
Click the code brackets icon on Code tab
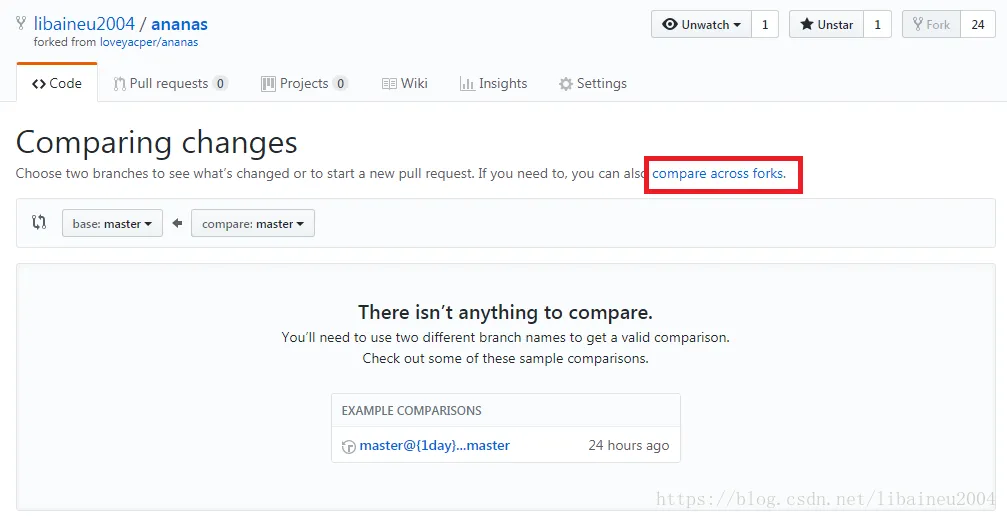pos(39,84)
